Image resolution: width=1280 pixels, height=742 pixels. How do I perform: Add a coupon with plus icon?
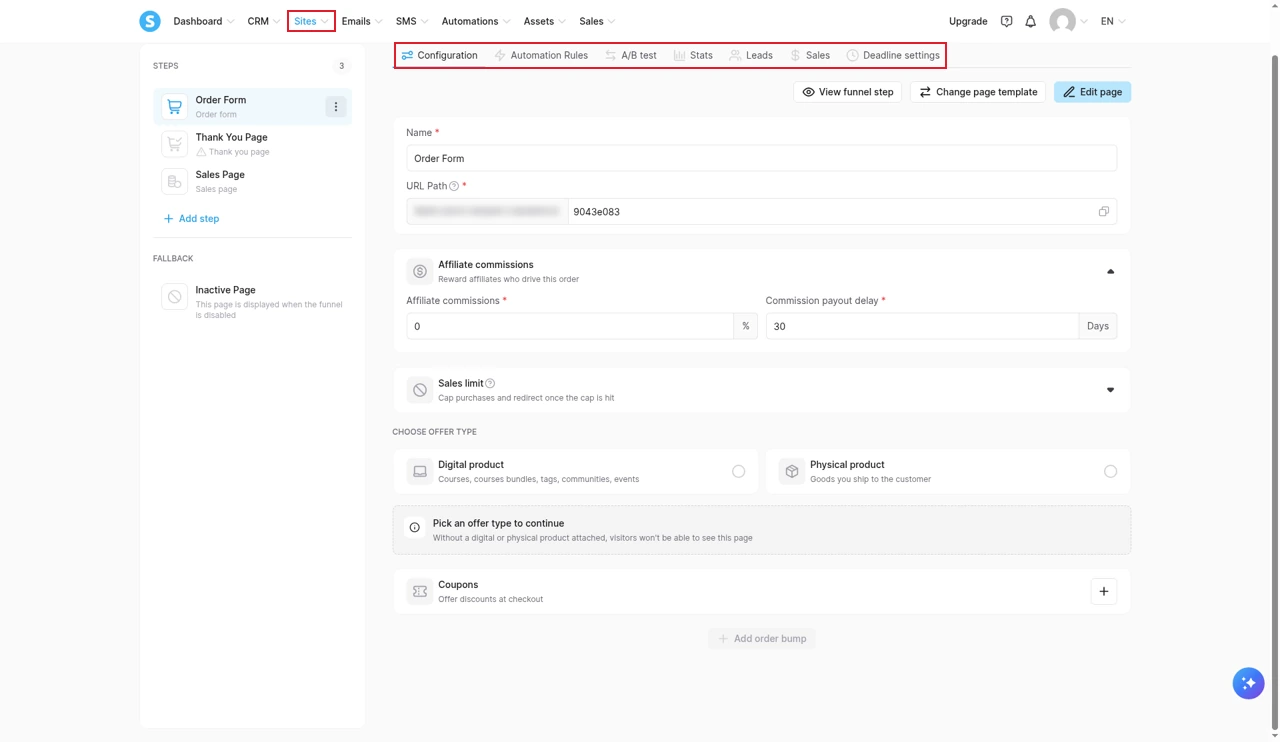click(x=1104, y=591)
